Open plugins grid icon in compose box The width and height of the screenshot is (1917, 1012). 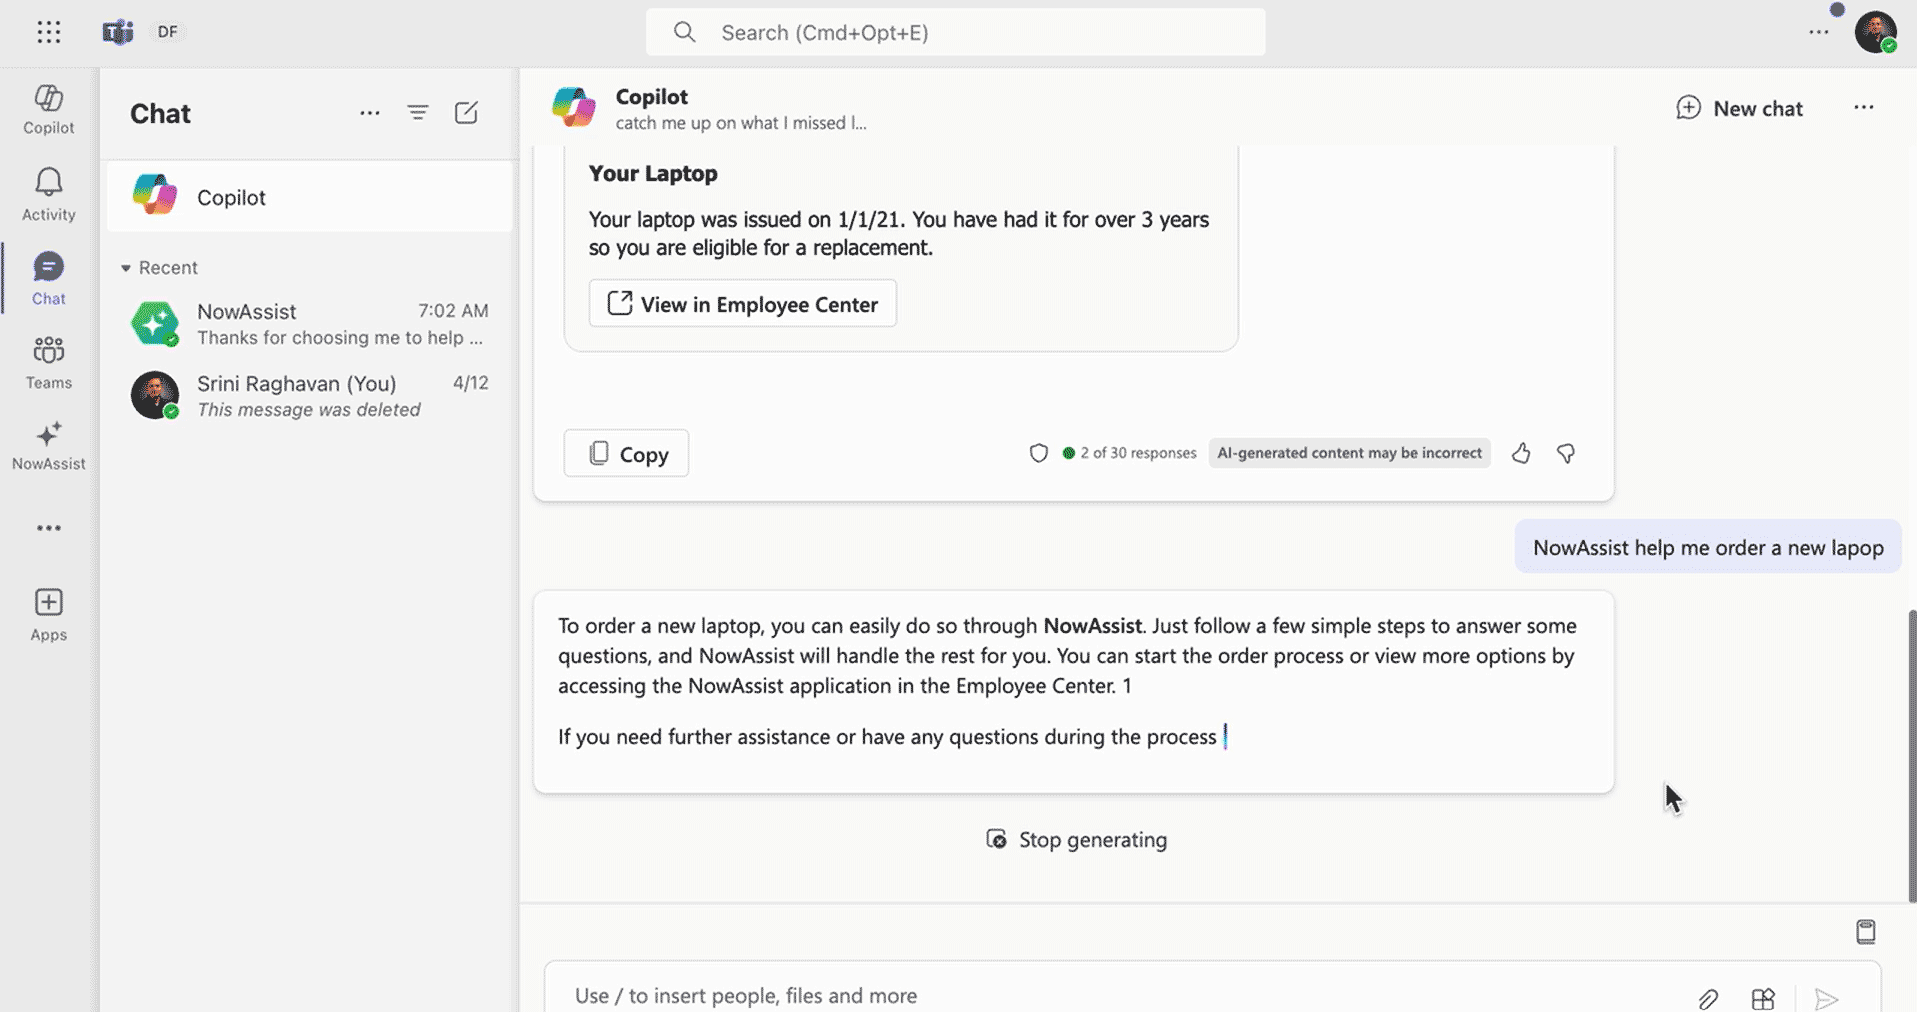click(1763, 998)
